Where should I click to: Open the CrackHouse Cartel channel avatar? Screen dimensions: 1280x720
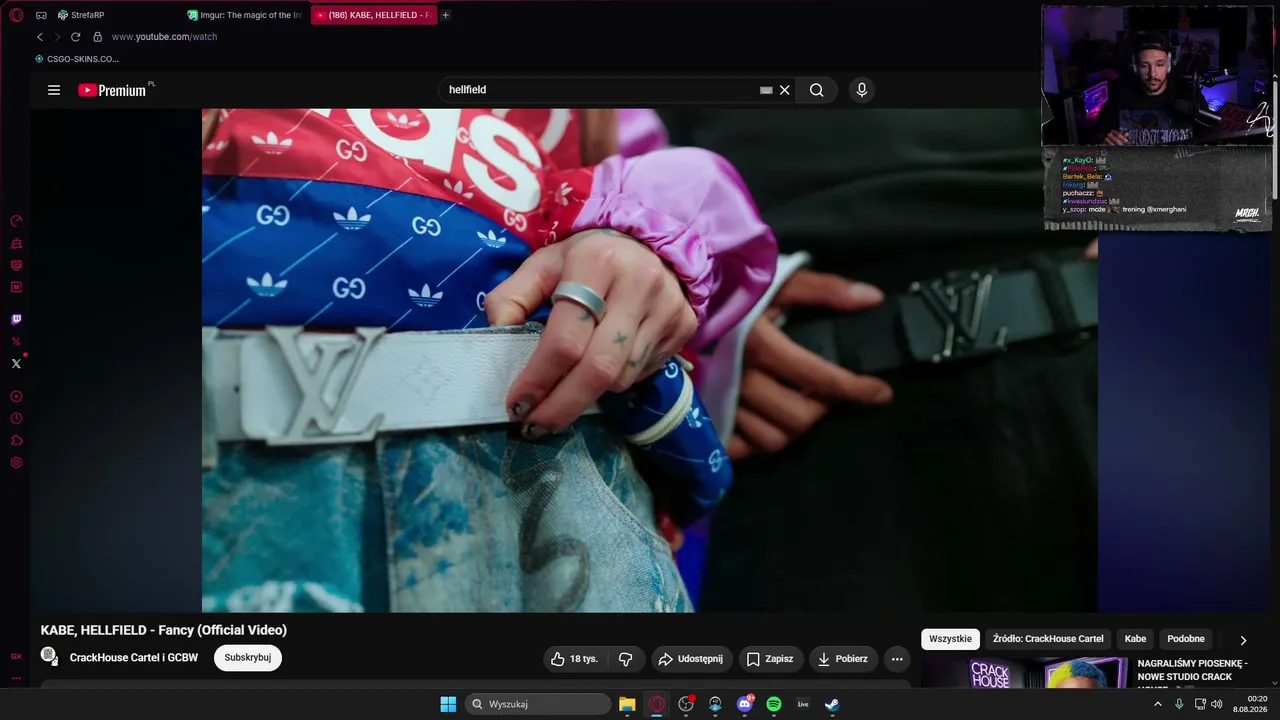click(x=49, y=657)
